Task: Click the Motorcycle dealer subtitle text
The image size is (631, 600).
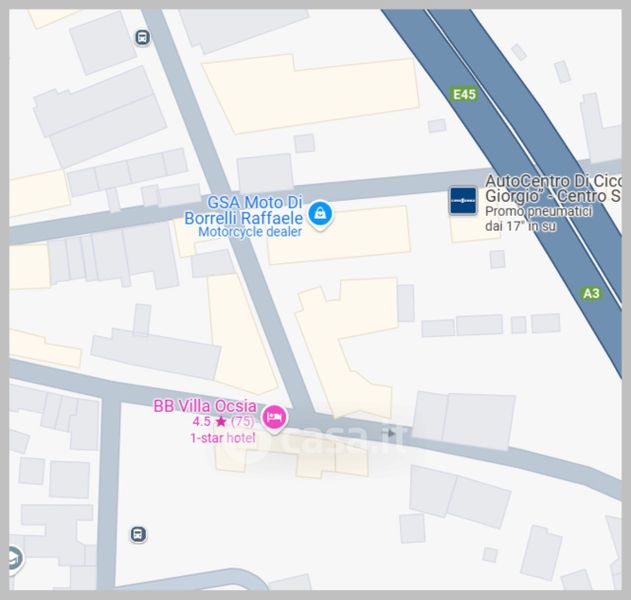Action: click(250, 232)
